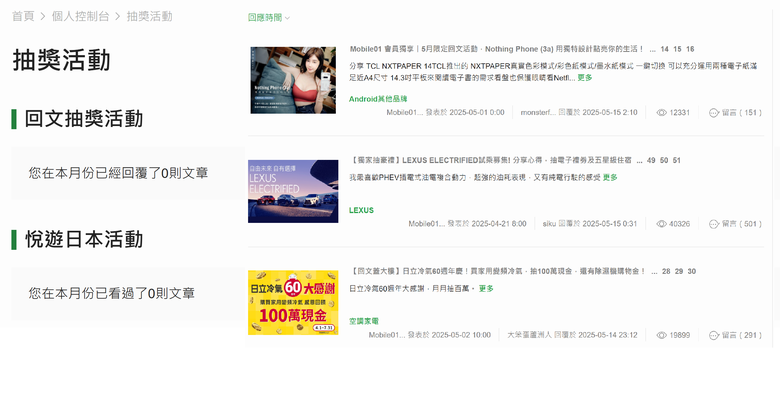Click the view count 19899
This screenshot has height=404, width=780.
680,335
